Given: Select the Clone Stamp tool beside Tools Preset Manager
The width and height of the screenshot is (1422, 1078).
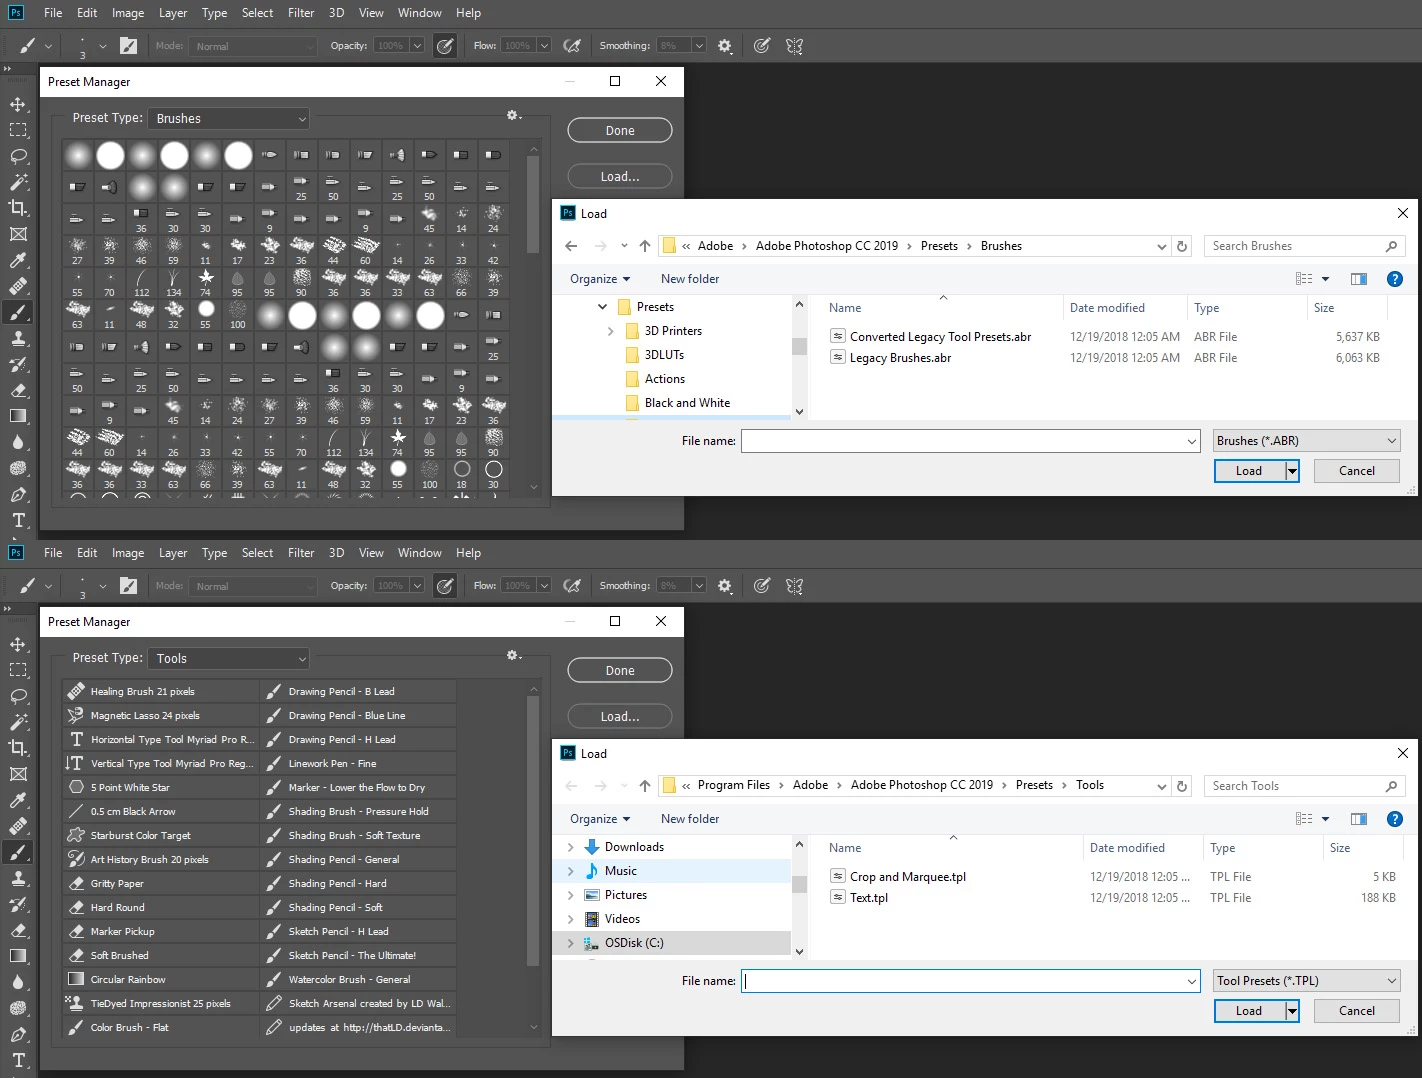Looking at the screenshot, I should [18, 878].
